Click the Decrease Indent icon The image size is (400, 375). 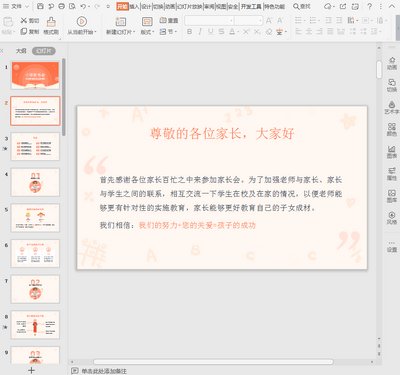[x=329, y=21]
